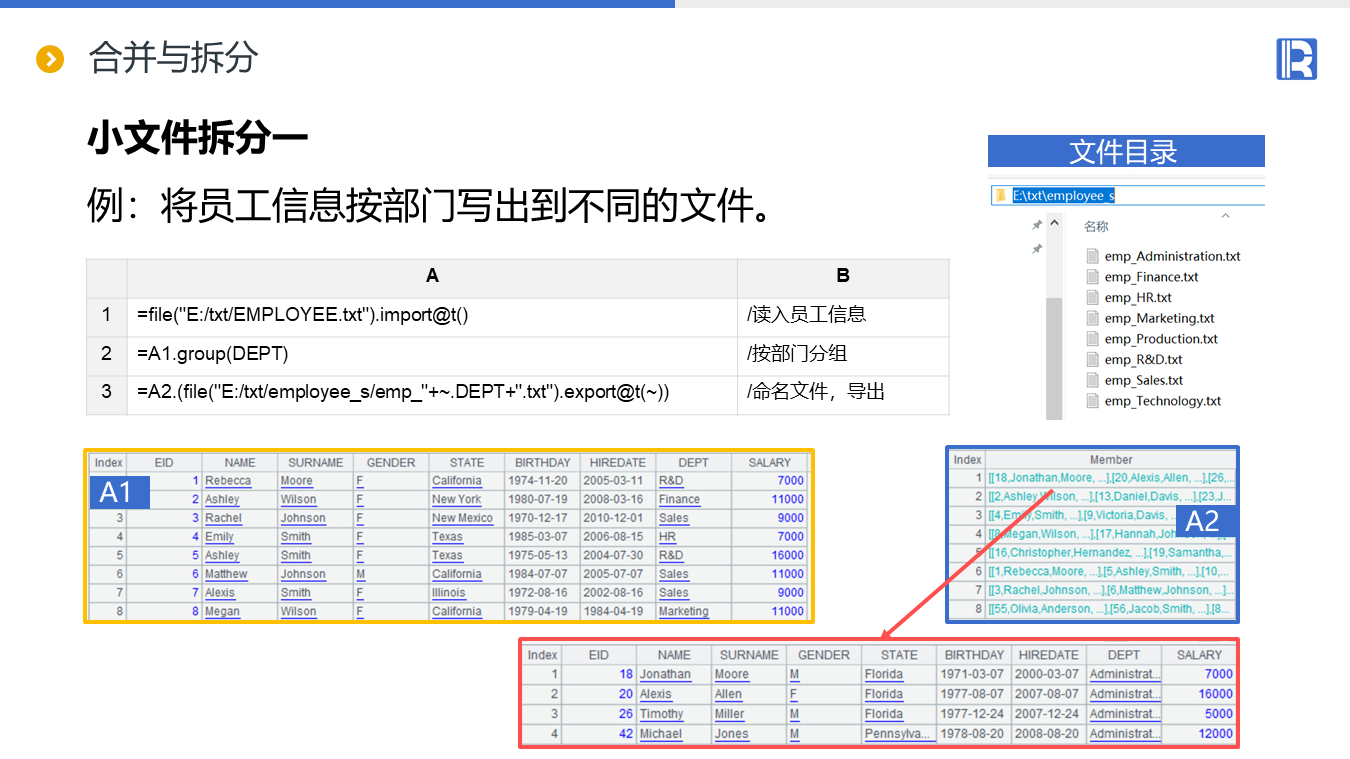Click the SALARY column header in A1 table
The image size is (1350, 759).
coord(769,463)
